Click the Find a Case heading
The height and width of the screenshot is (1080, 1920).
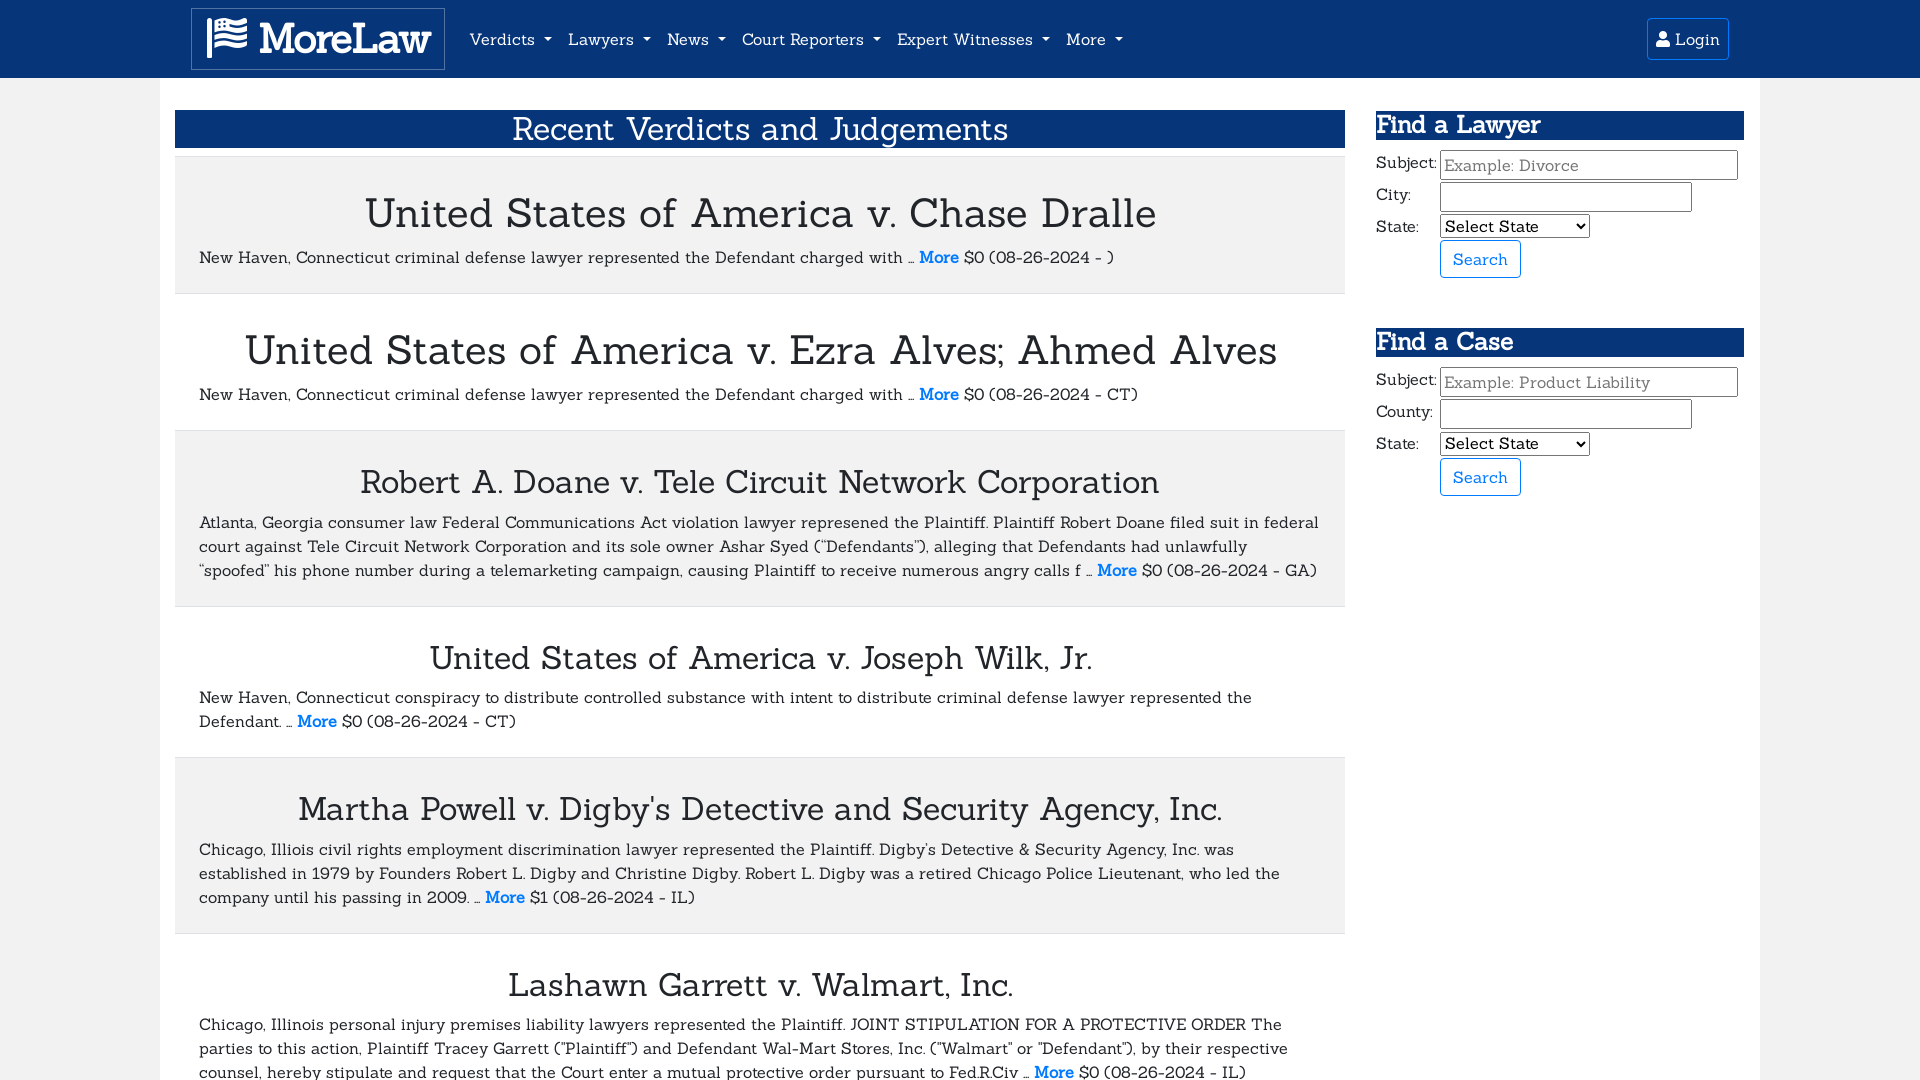click(1560, 342)
